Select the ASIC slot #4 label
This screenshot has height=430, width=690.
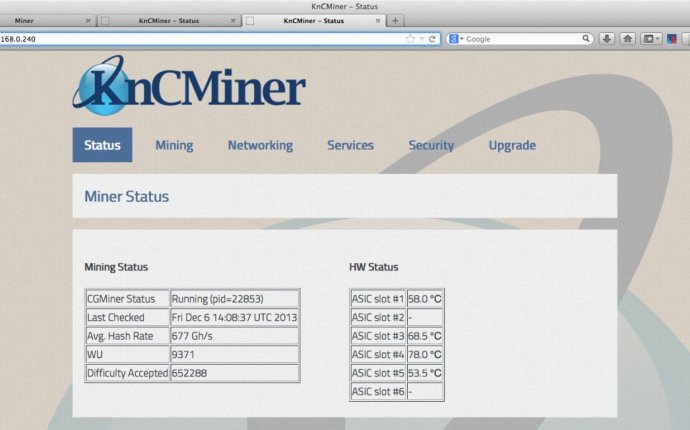(378, 354)
